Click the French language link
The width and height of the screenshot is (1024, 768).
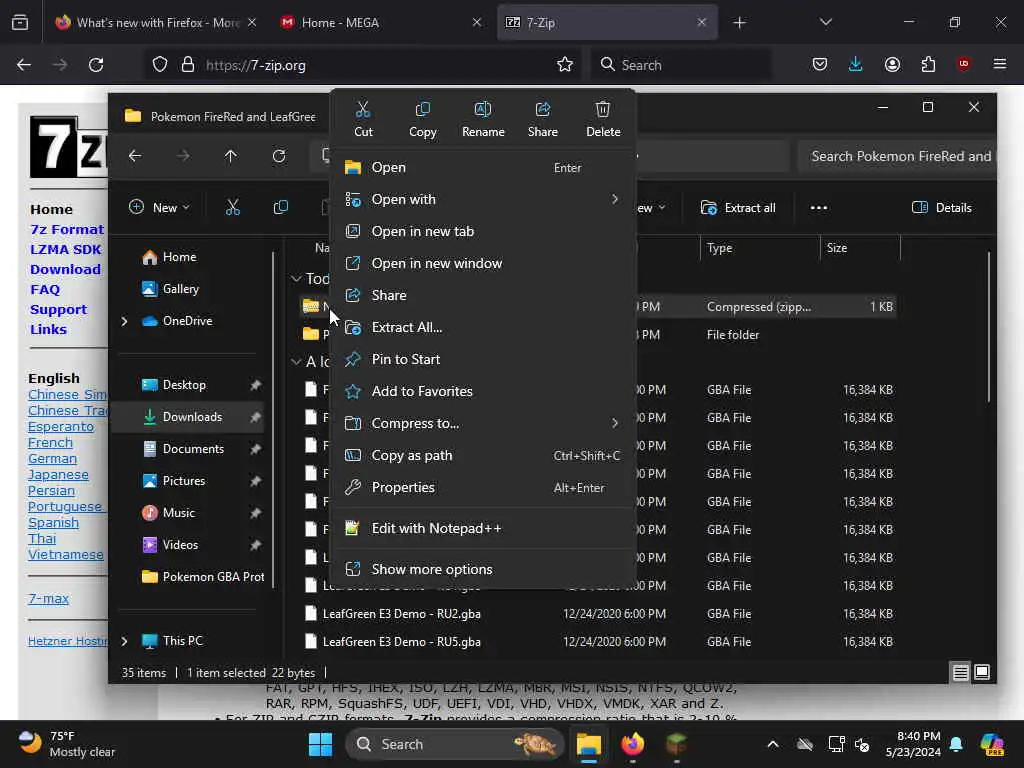(50, 443)
